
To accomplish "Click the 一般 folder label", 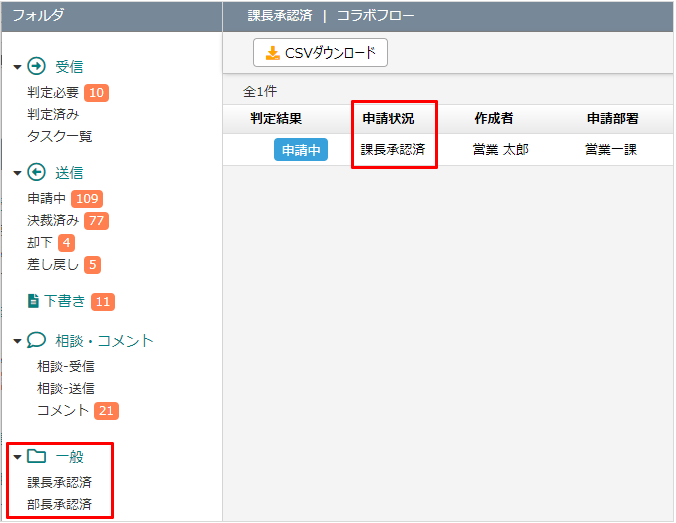I will tap(69, 457).
